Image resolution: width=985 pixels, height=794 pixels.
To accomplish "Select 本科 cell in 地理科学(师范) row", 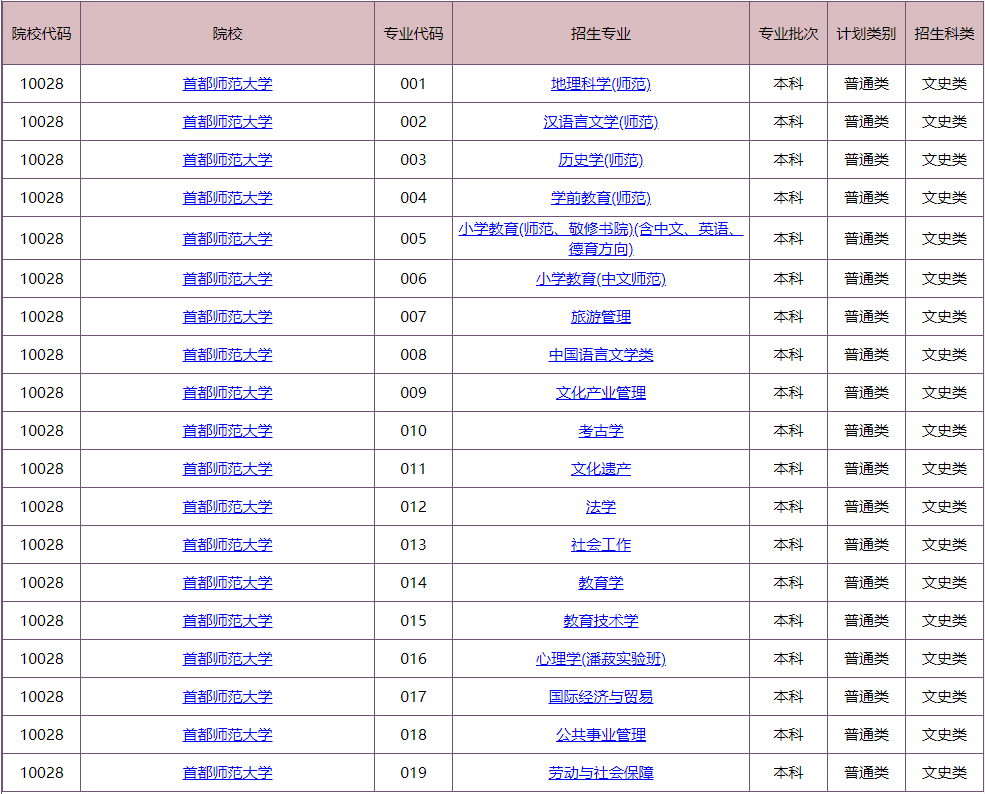I will tap(788, 84).
